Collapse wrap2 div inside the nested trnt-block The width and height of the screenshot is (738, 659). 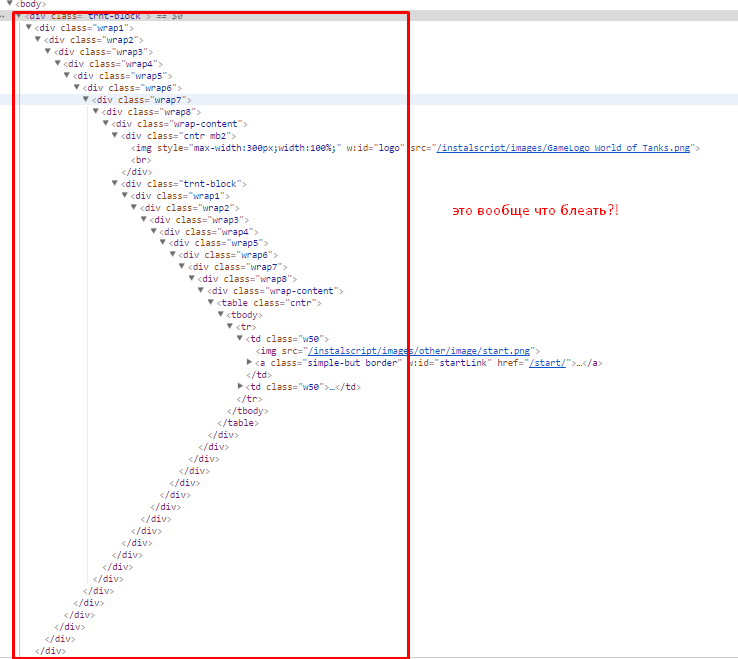coord(134,207)
